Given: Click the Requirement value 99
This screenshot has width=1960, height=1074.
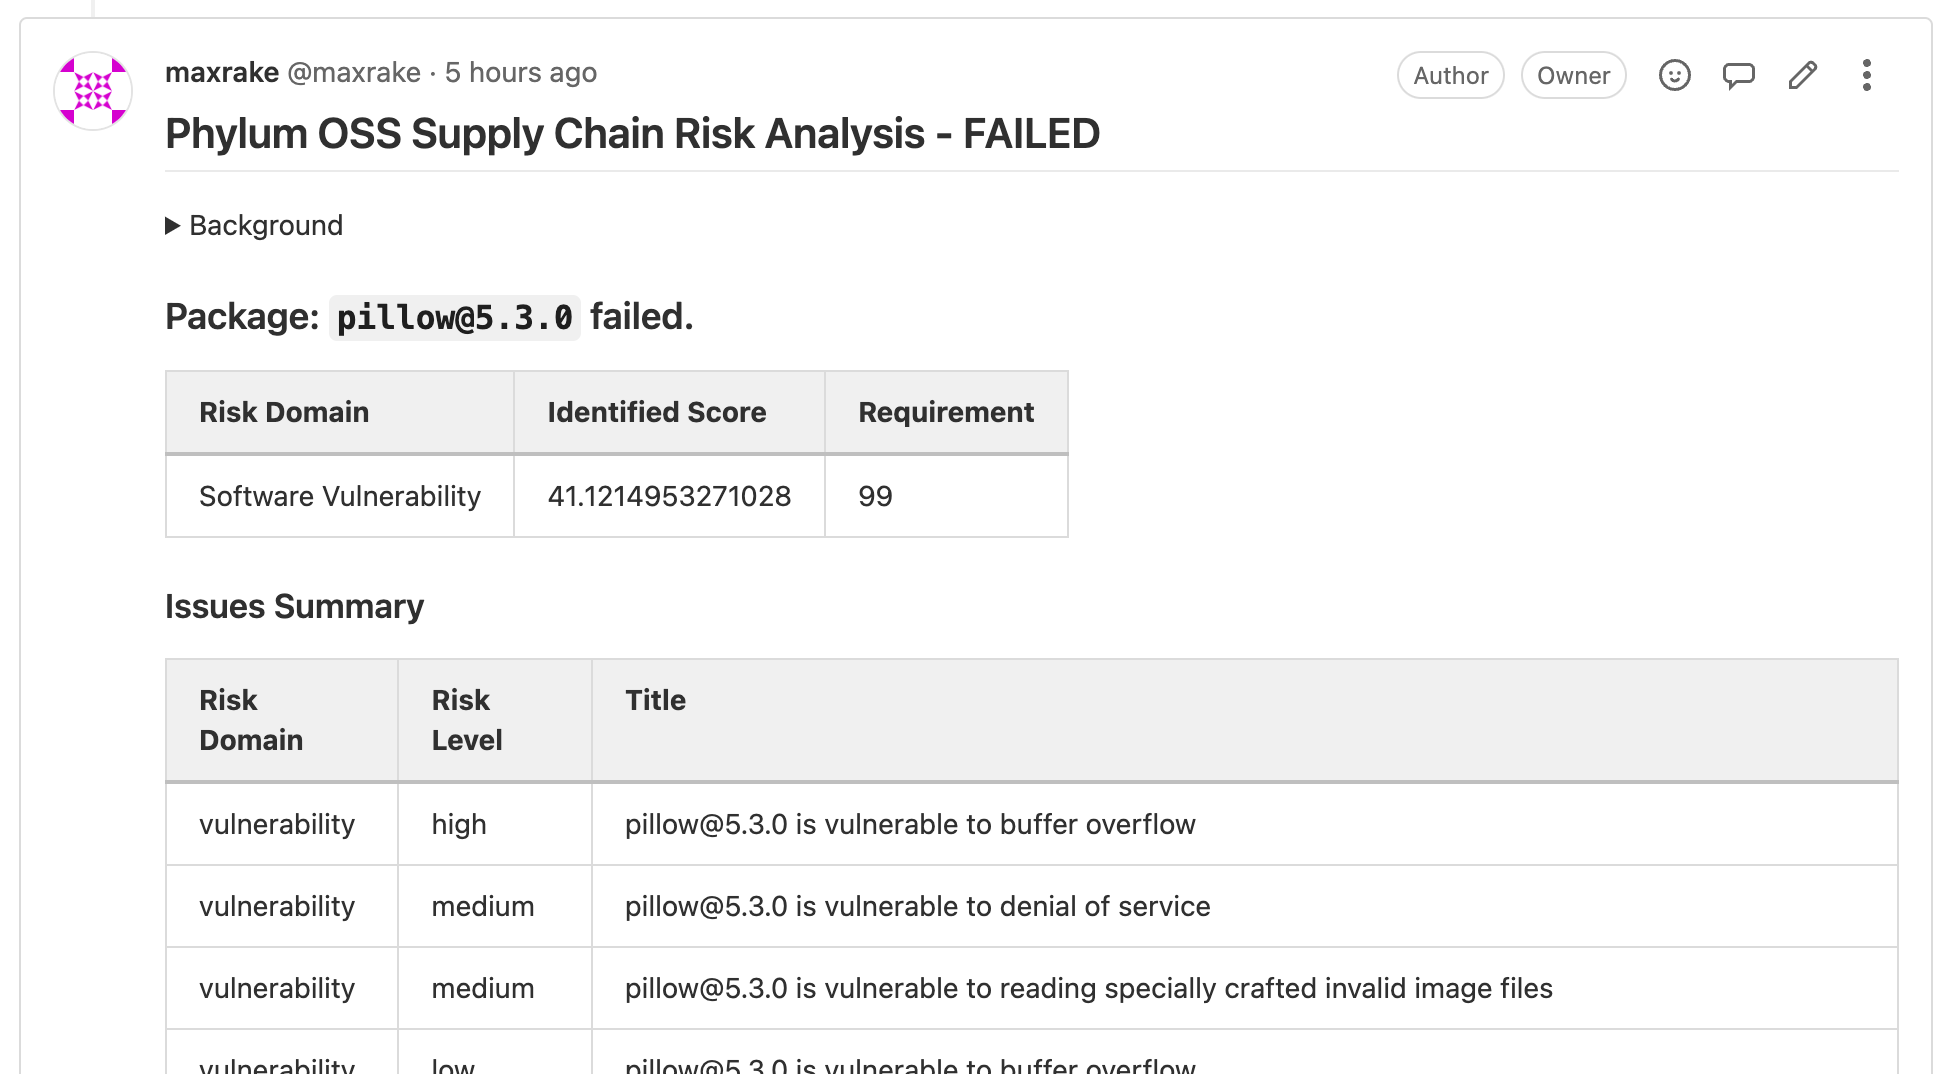Looking at the screenshot, I should pyautogui.click(x=874, y=496).
